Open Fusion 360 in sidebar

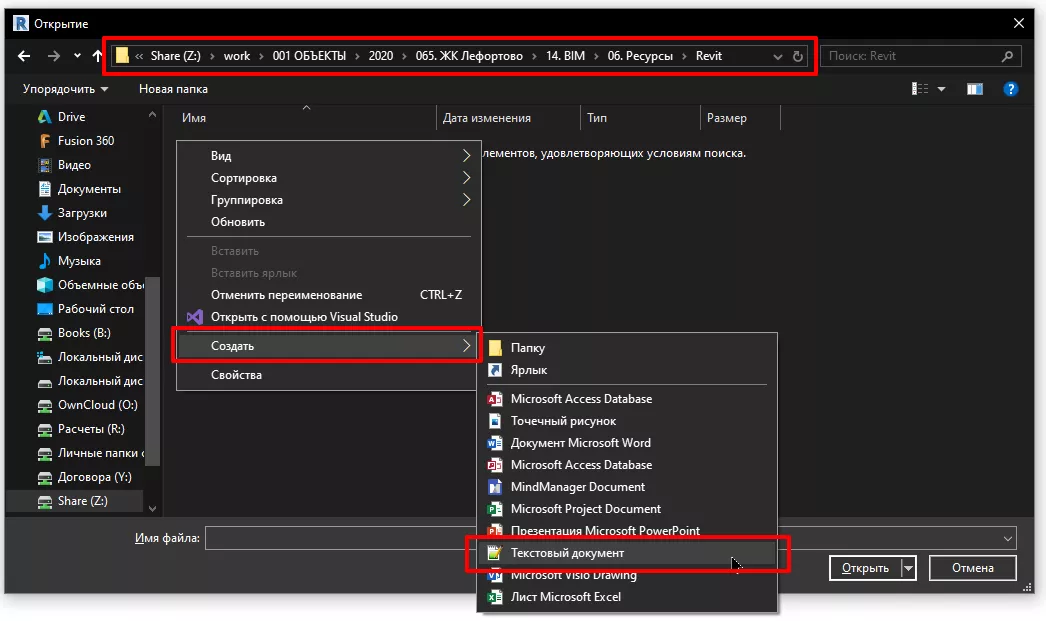tap(85, 141)
